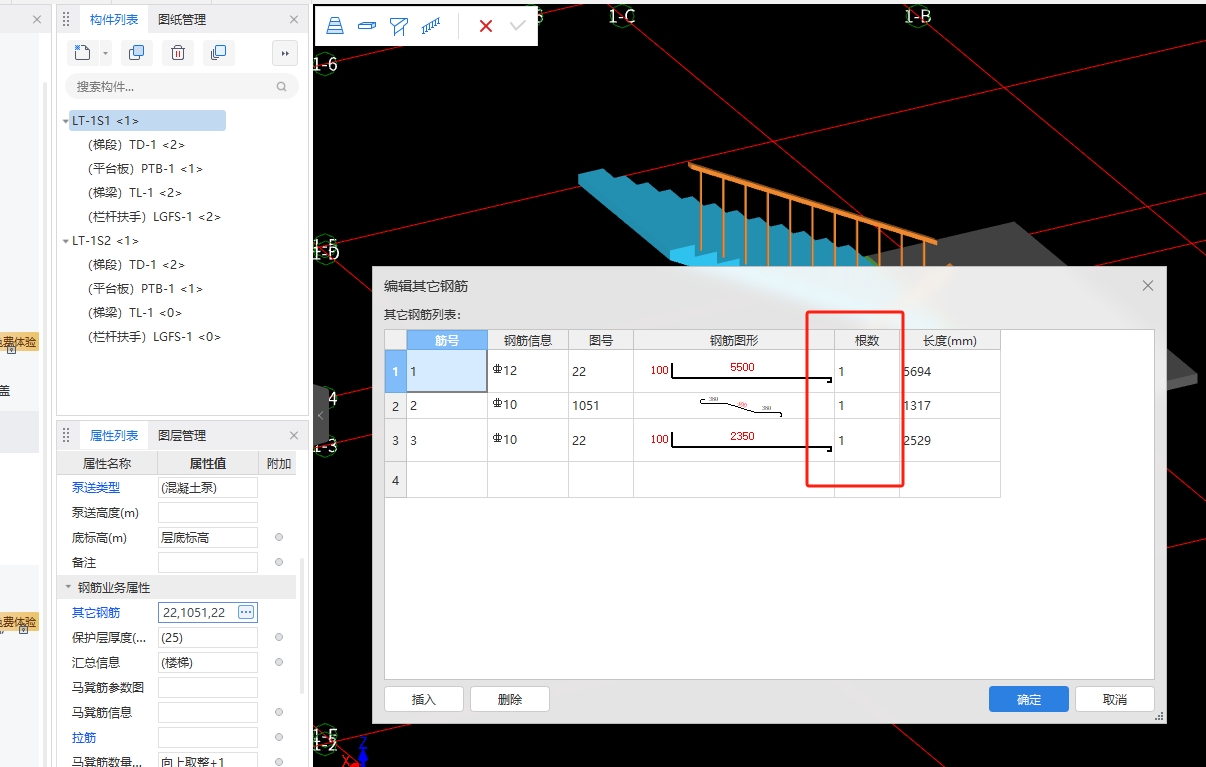
Task: Collapse the LT-1S2 tree node
Action: [65, 241]
